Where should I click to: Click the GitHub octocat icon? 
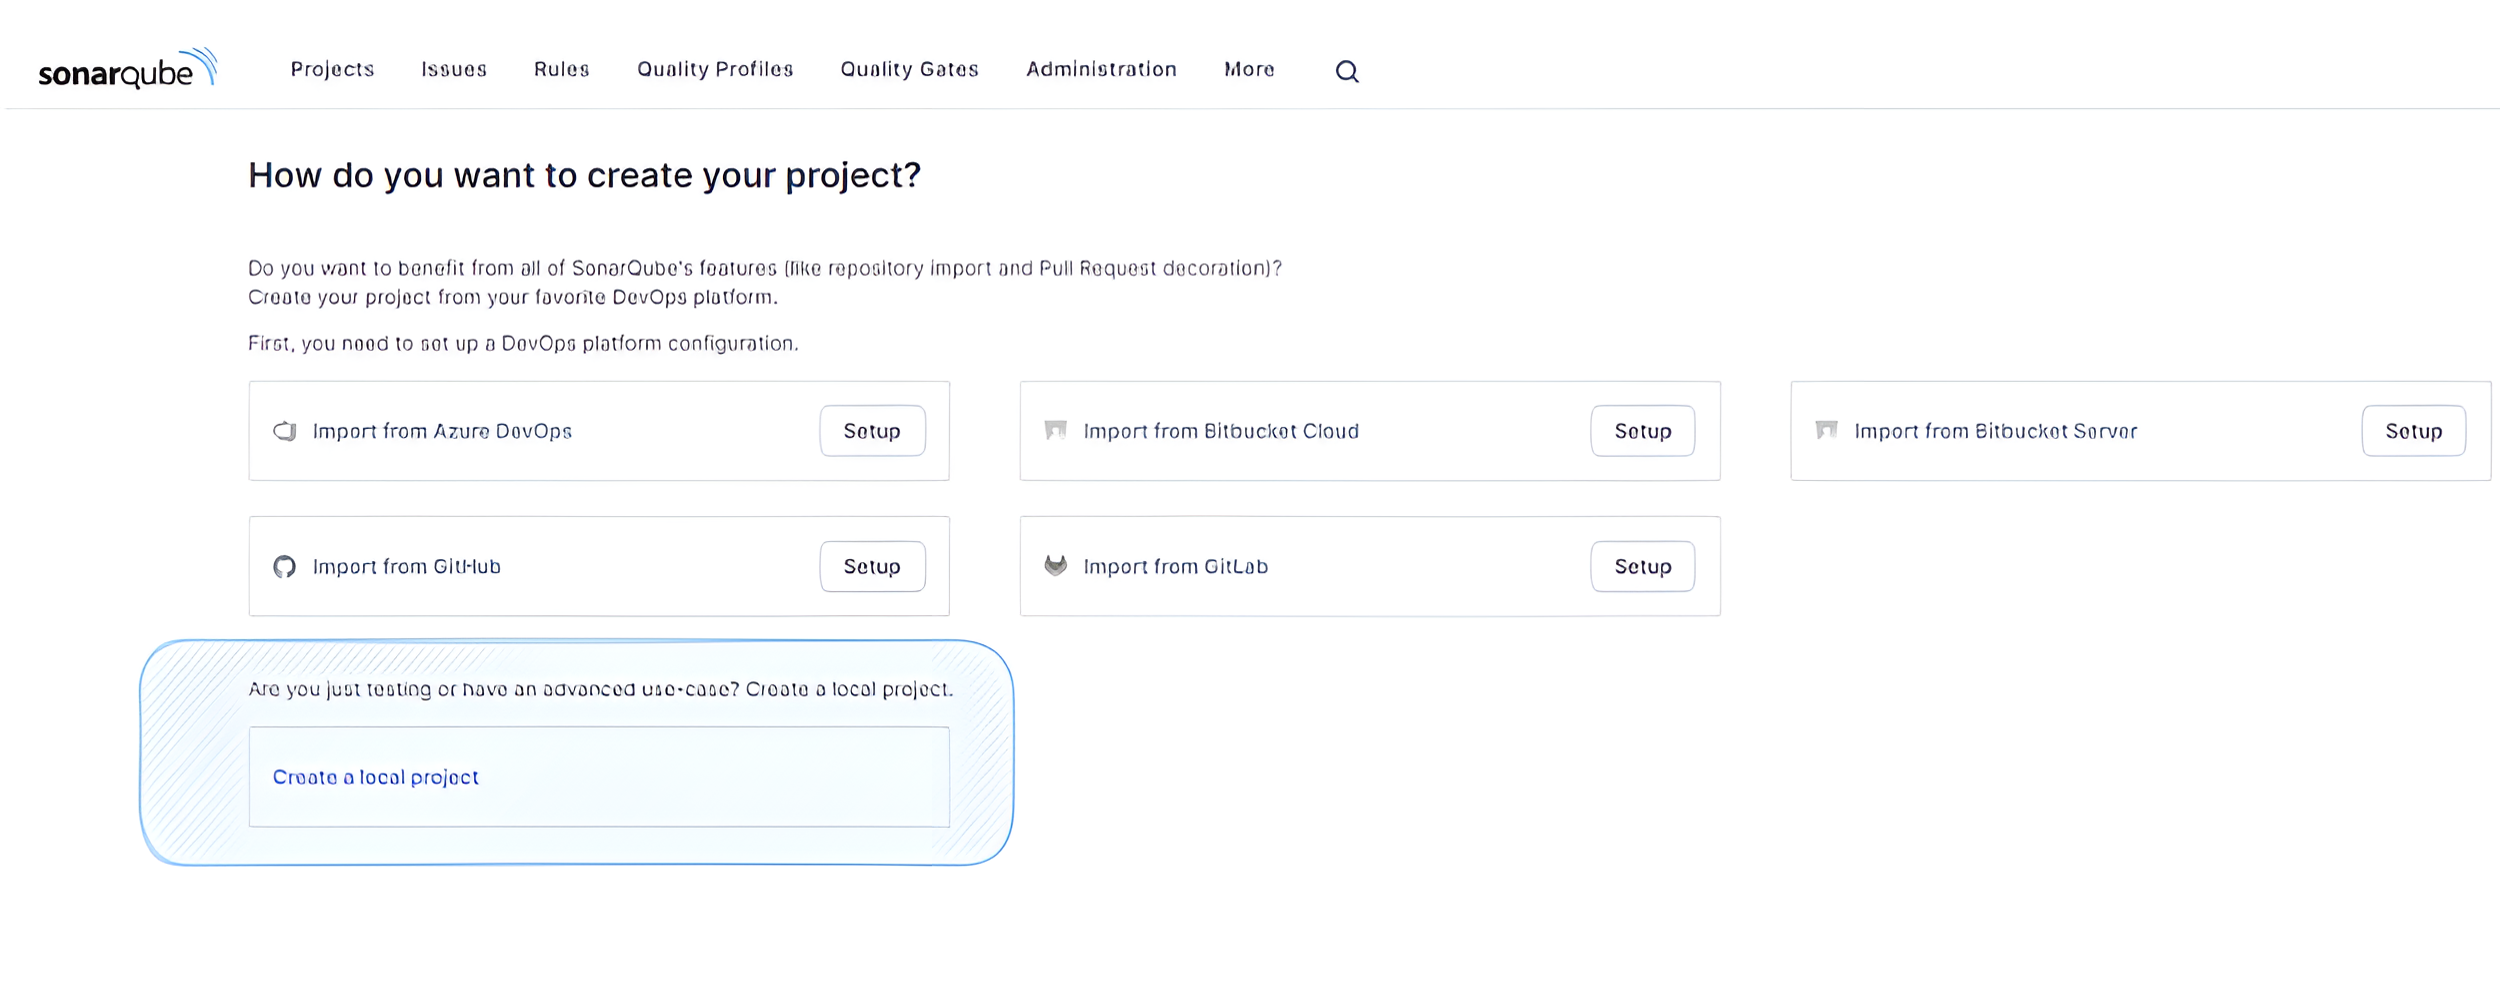[285, 567]
